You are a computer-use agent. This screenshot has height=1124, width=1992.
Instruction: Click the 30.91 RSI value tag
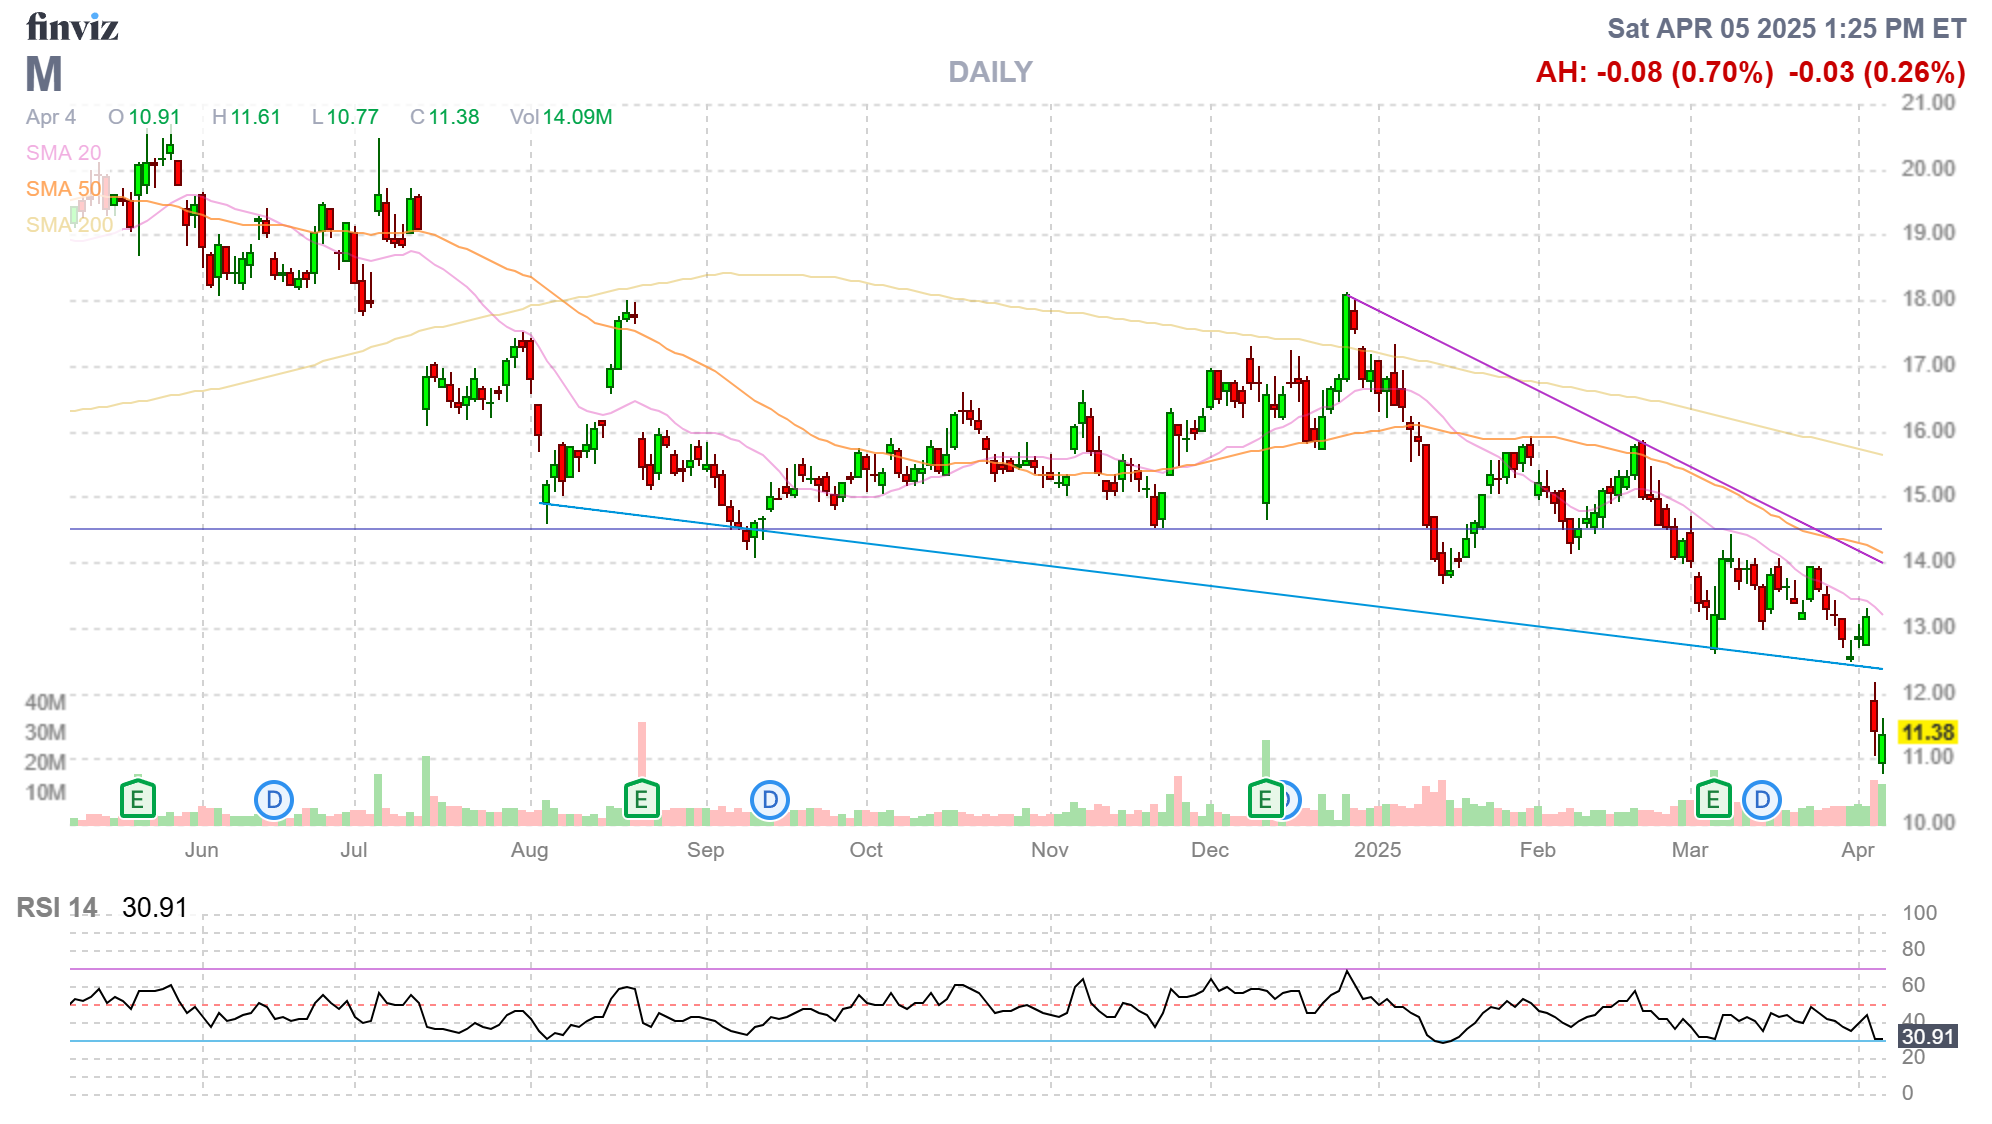click(x=1927, y=1037)
